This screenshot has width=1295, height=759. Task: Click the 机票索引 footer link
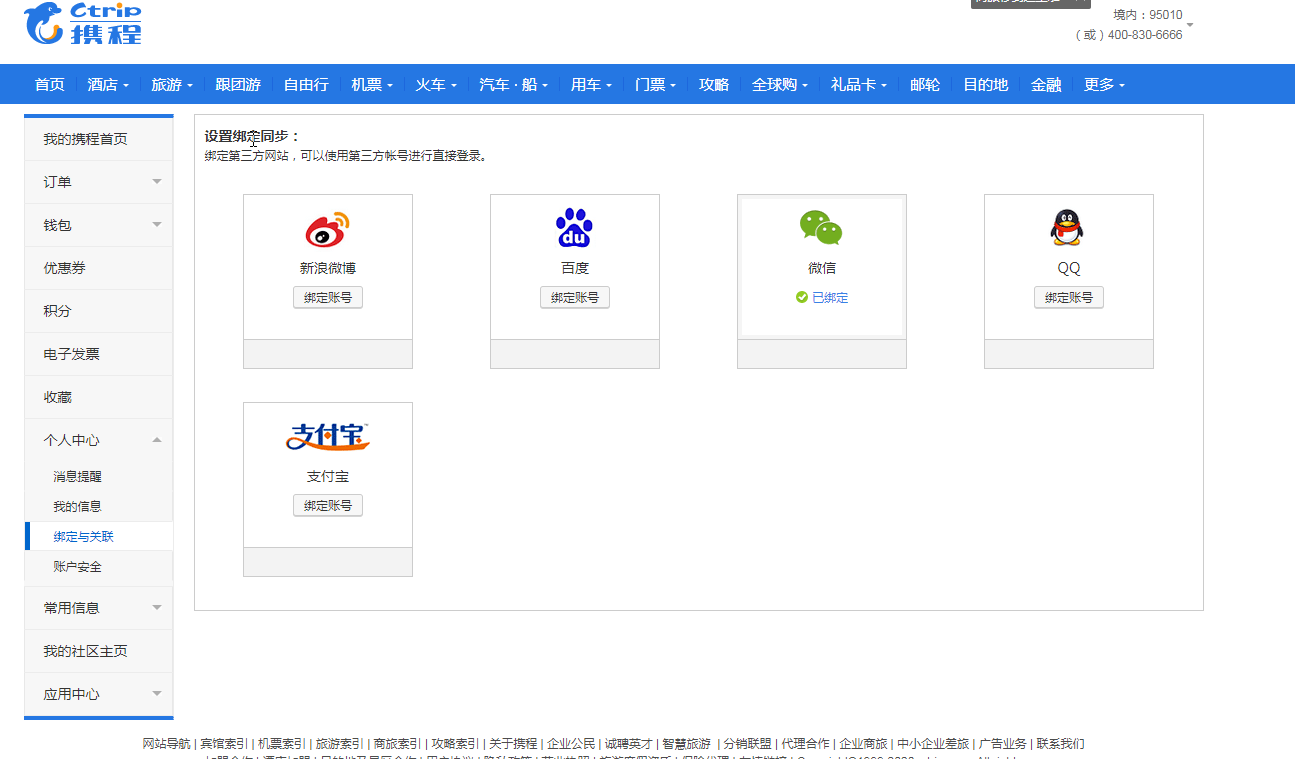coord(282,744)
